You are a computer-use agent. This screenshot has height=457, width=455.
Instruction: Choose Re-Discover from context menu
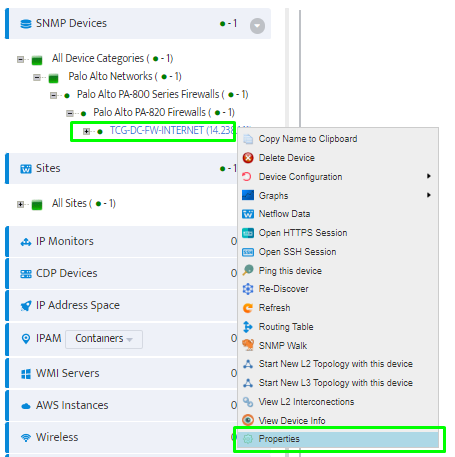coord(338,289)
